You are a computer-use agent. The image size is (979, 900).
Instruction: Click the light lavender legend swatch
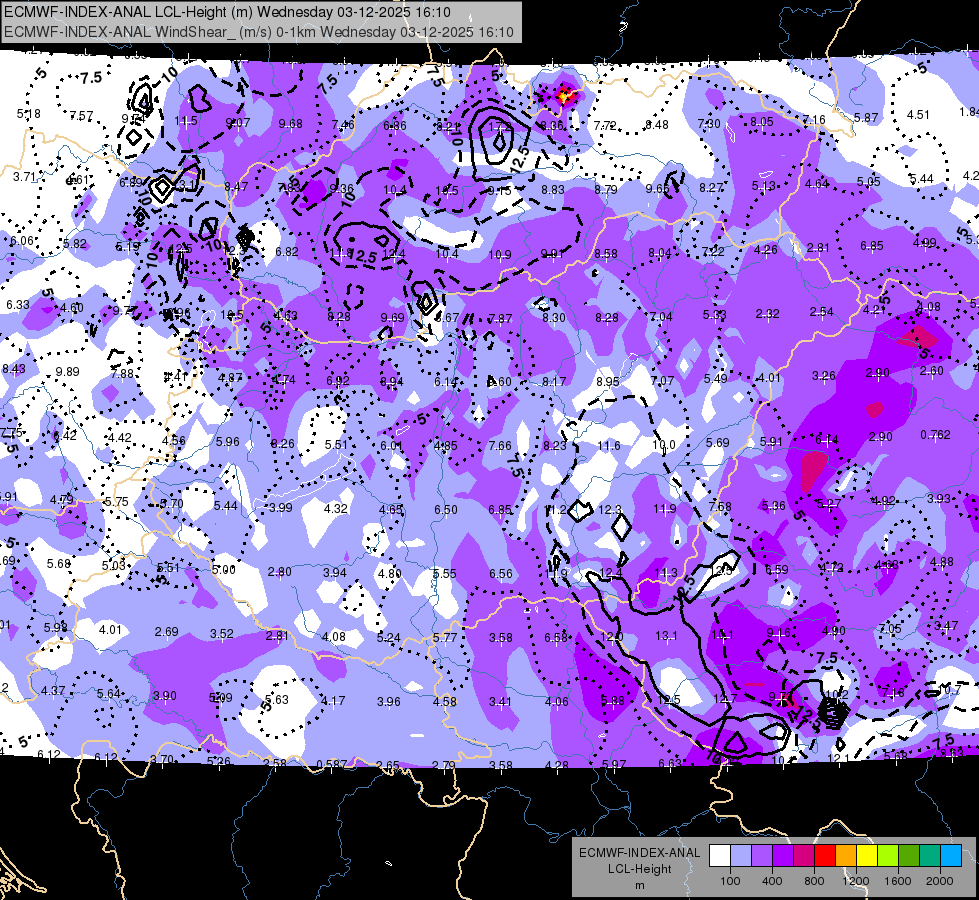[741, 856]
